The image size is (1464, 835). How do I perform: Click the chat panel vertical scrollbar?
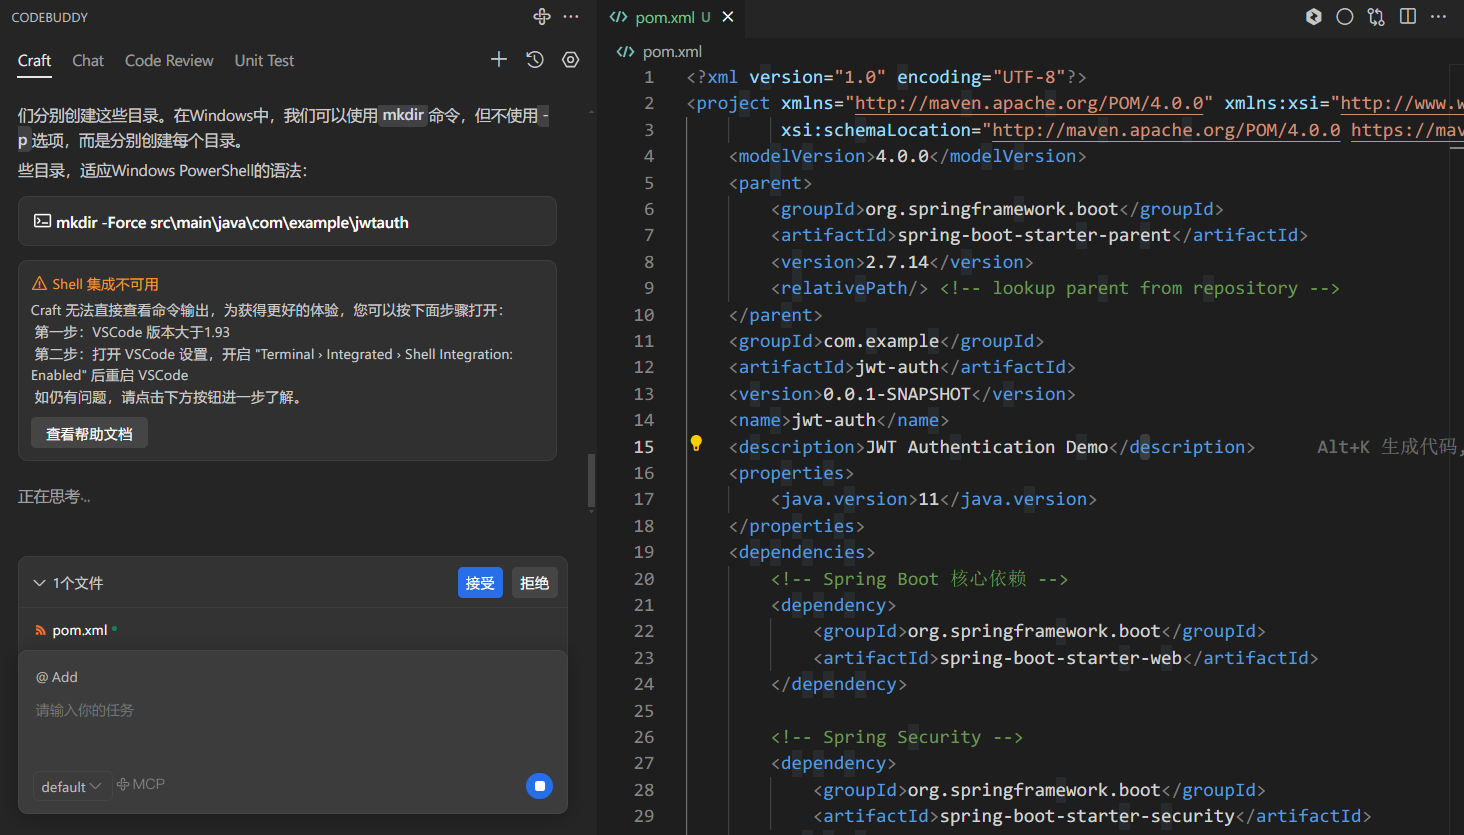[591, 482]
